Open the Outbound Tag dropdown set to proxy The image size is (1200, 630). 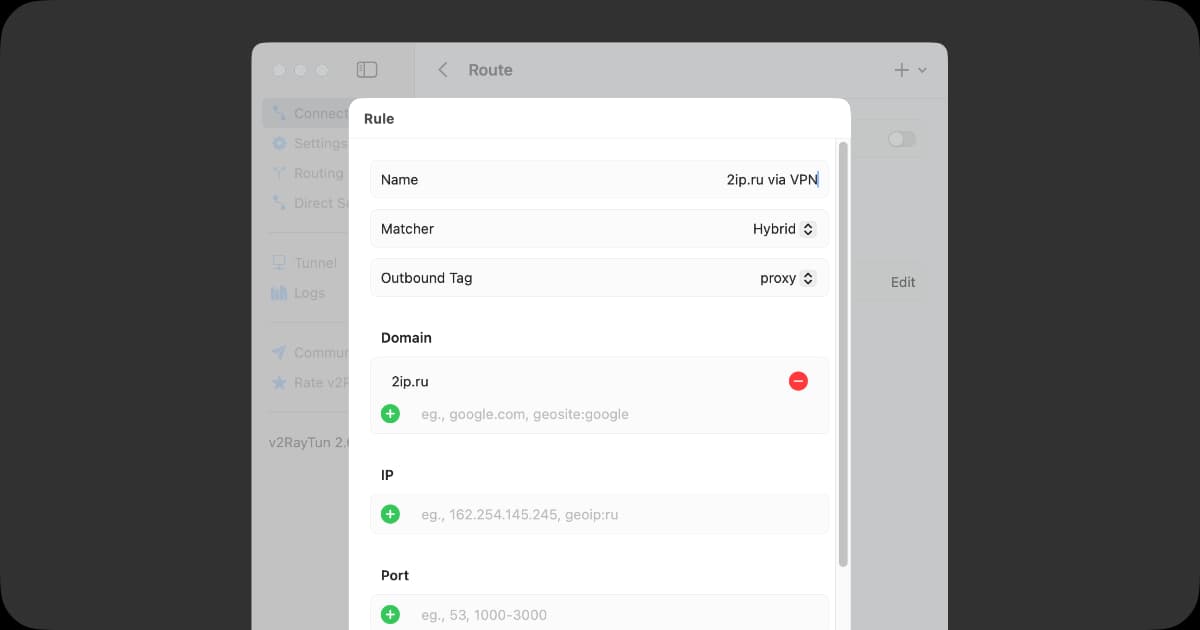(x=787, y=278)
